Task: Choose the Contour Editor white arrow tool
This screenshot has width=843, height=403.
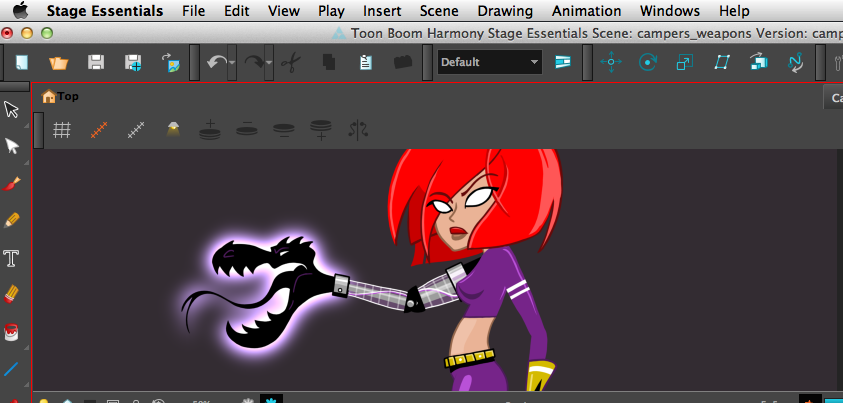Action: point(11,146)
